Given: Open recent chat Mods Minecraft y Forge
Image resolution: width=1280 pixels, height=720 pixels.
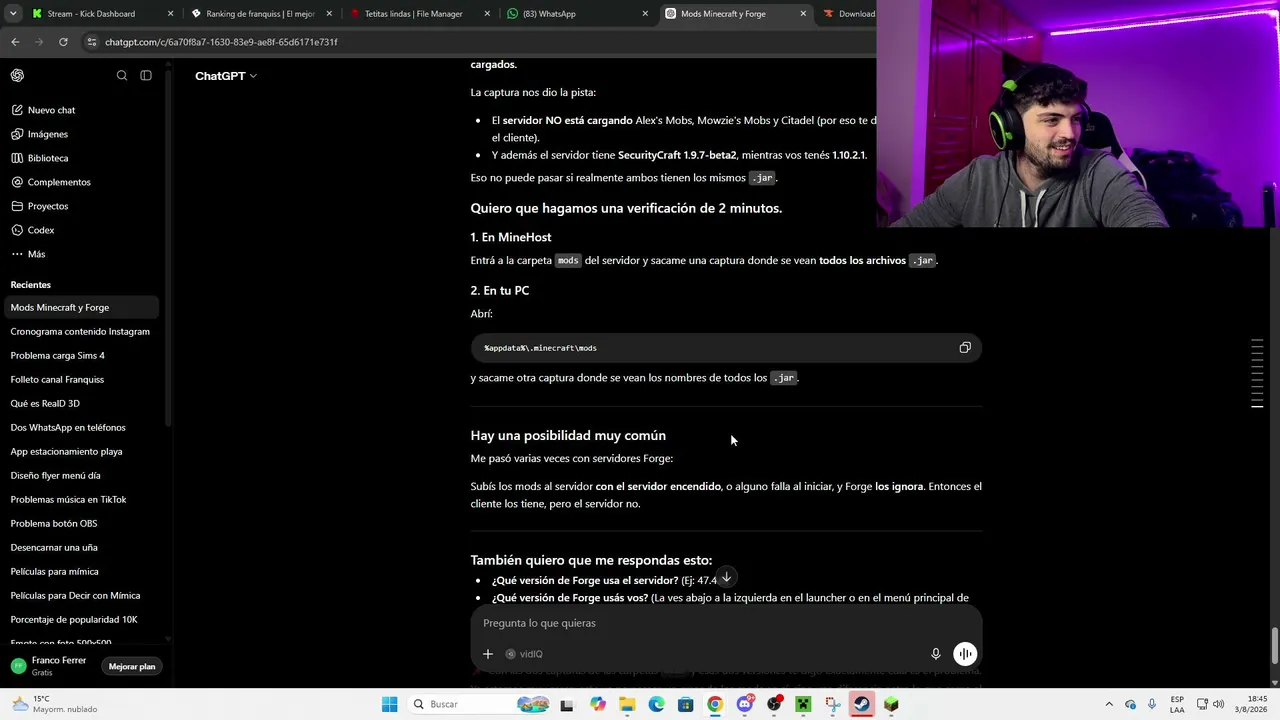Looking at the screenshot, I should (x=82, y=307).
